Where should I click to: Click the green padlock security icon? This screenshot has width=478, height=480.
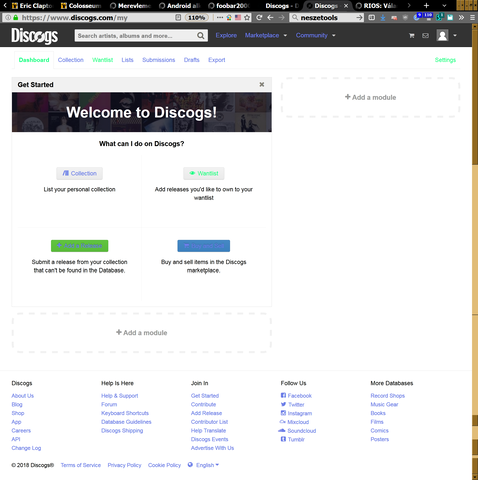[16, 18]
